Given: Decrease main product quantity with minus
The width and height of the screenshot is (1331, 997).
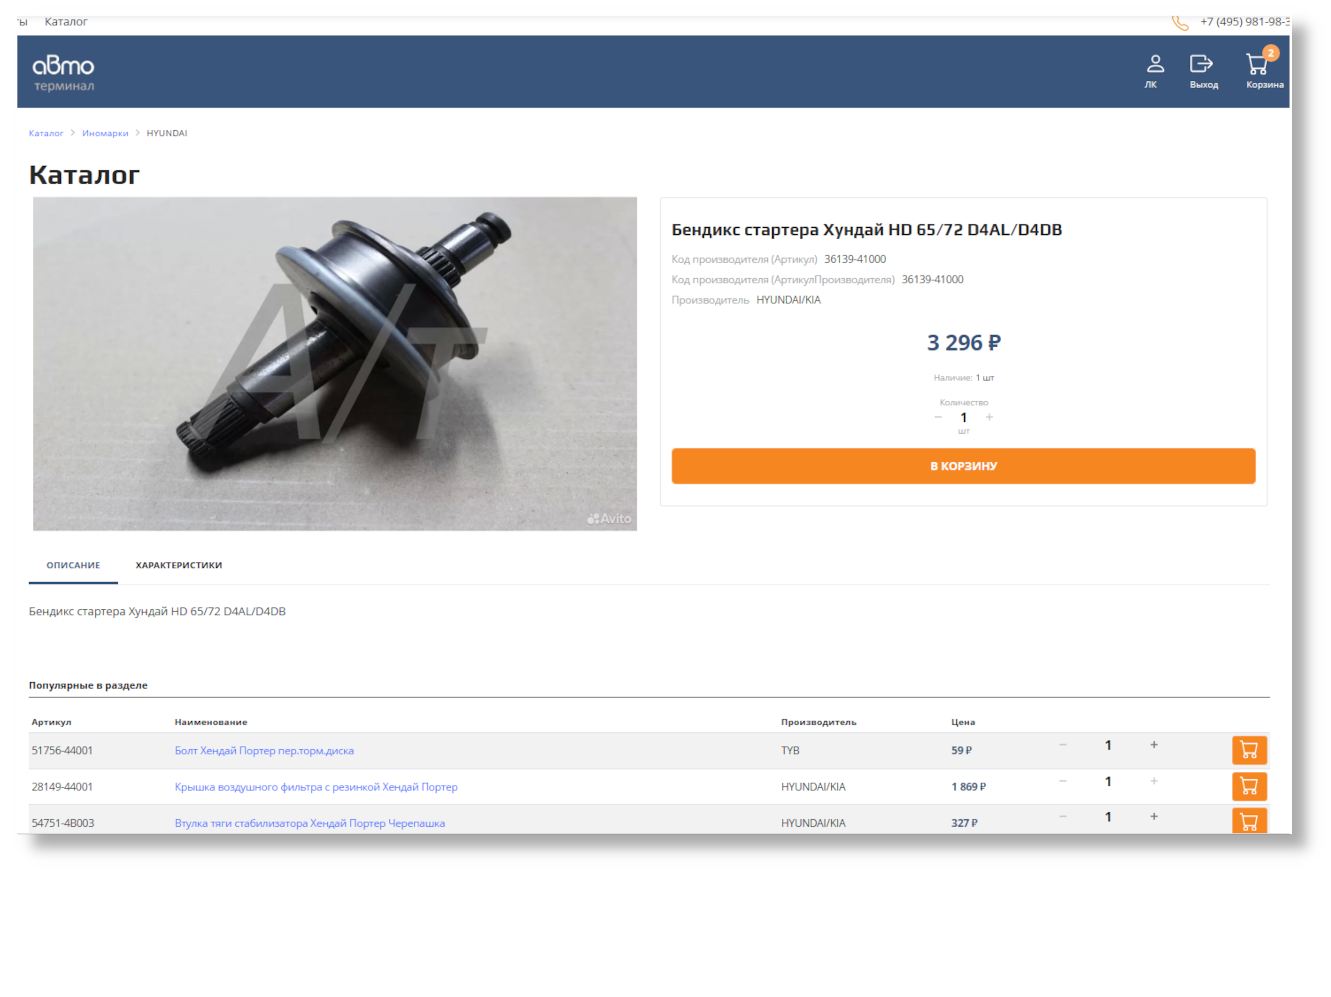Looking at the screenshot, I should [938, 417].
